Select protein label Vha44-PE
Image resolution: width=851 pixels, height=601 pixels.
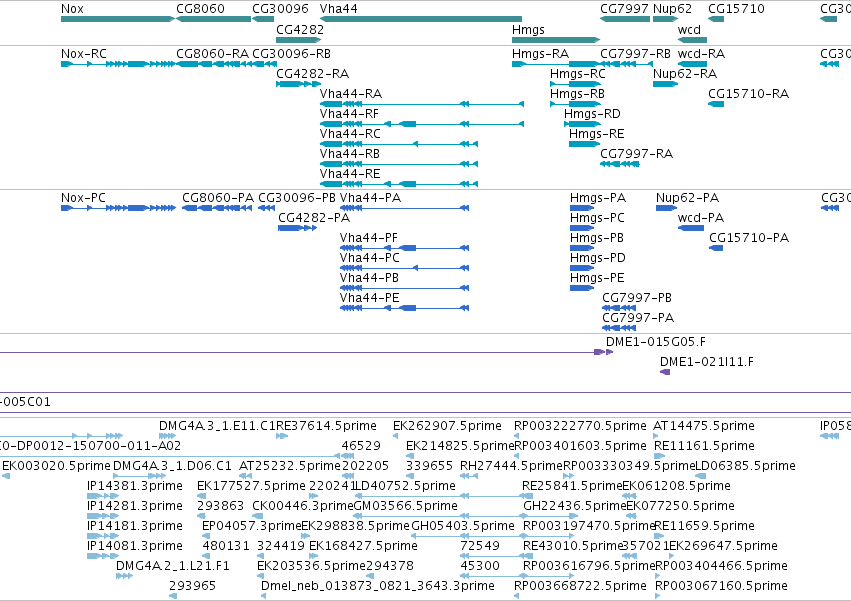point(370,298)
